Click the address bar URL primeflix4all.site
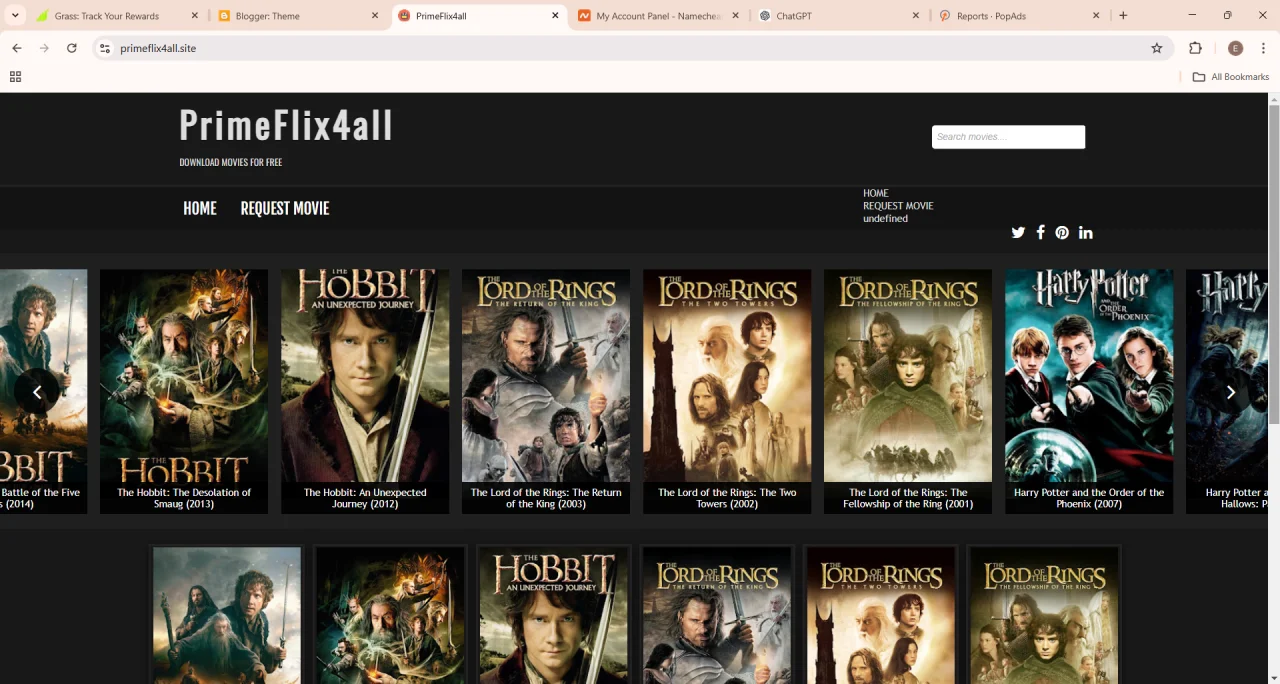Image resolution: width=1280 pixels, height=684 pixels. pos(158,48)
